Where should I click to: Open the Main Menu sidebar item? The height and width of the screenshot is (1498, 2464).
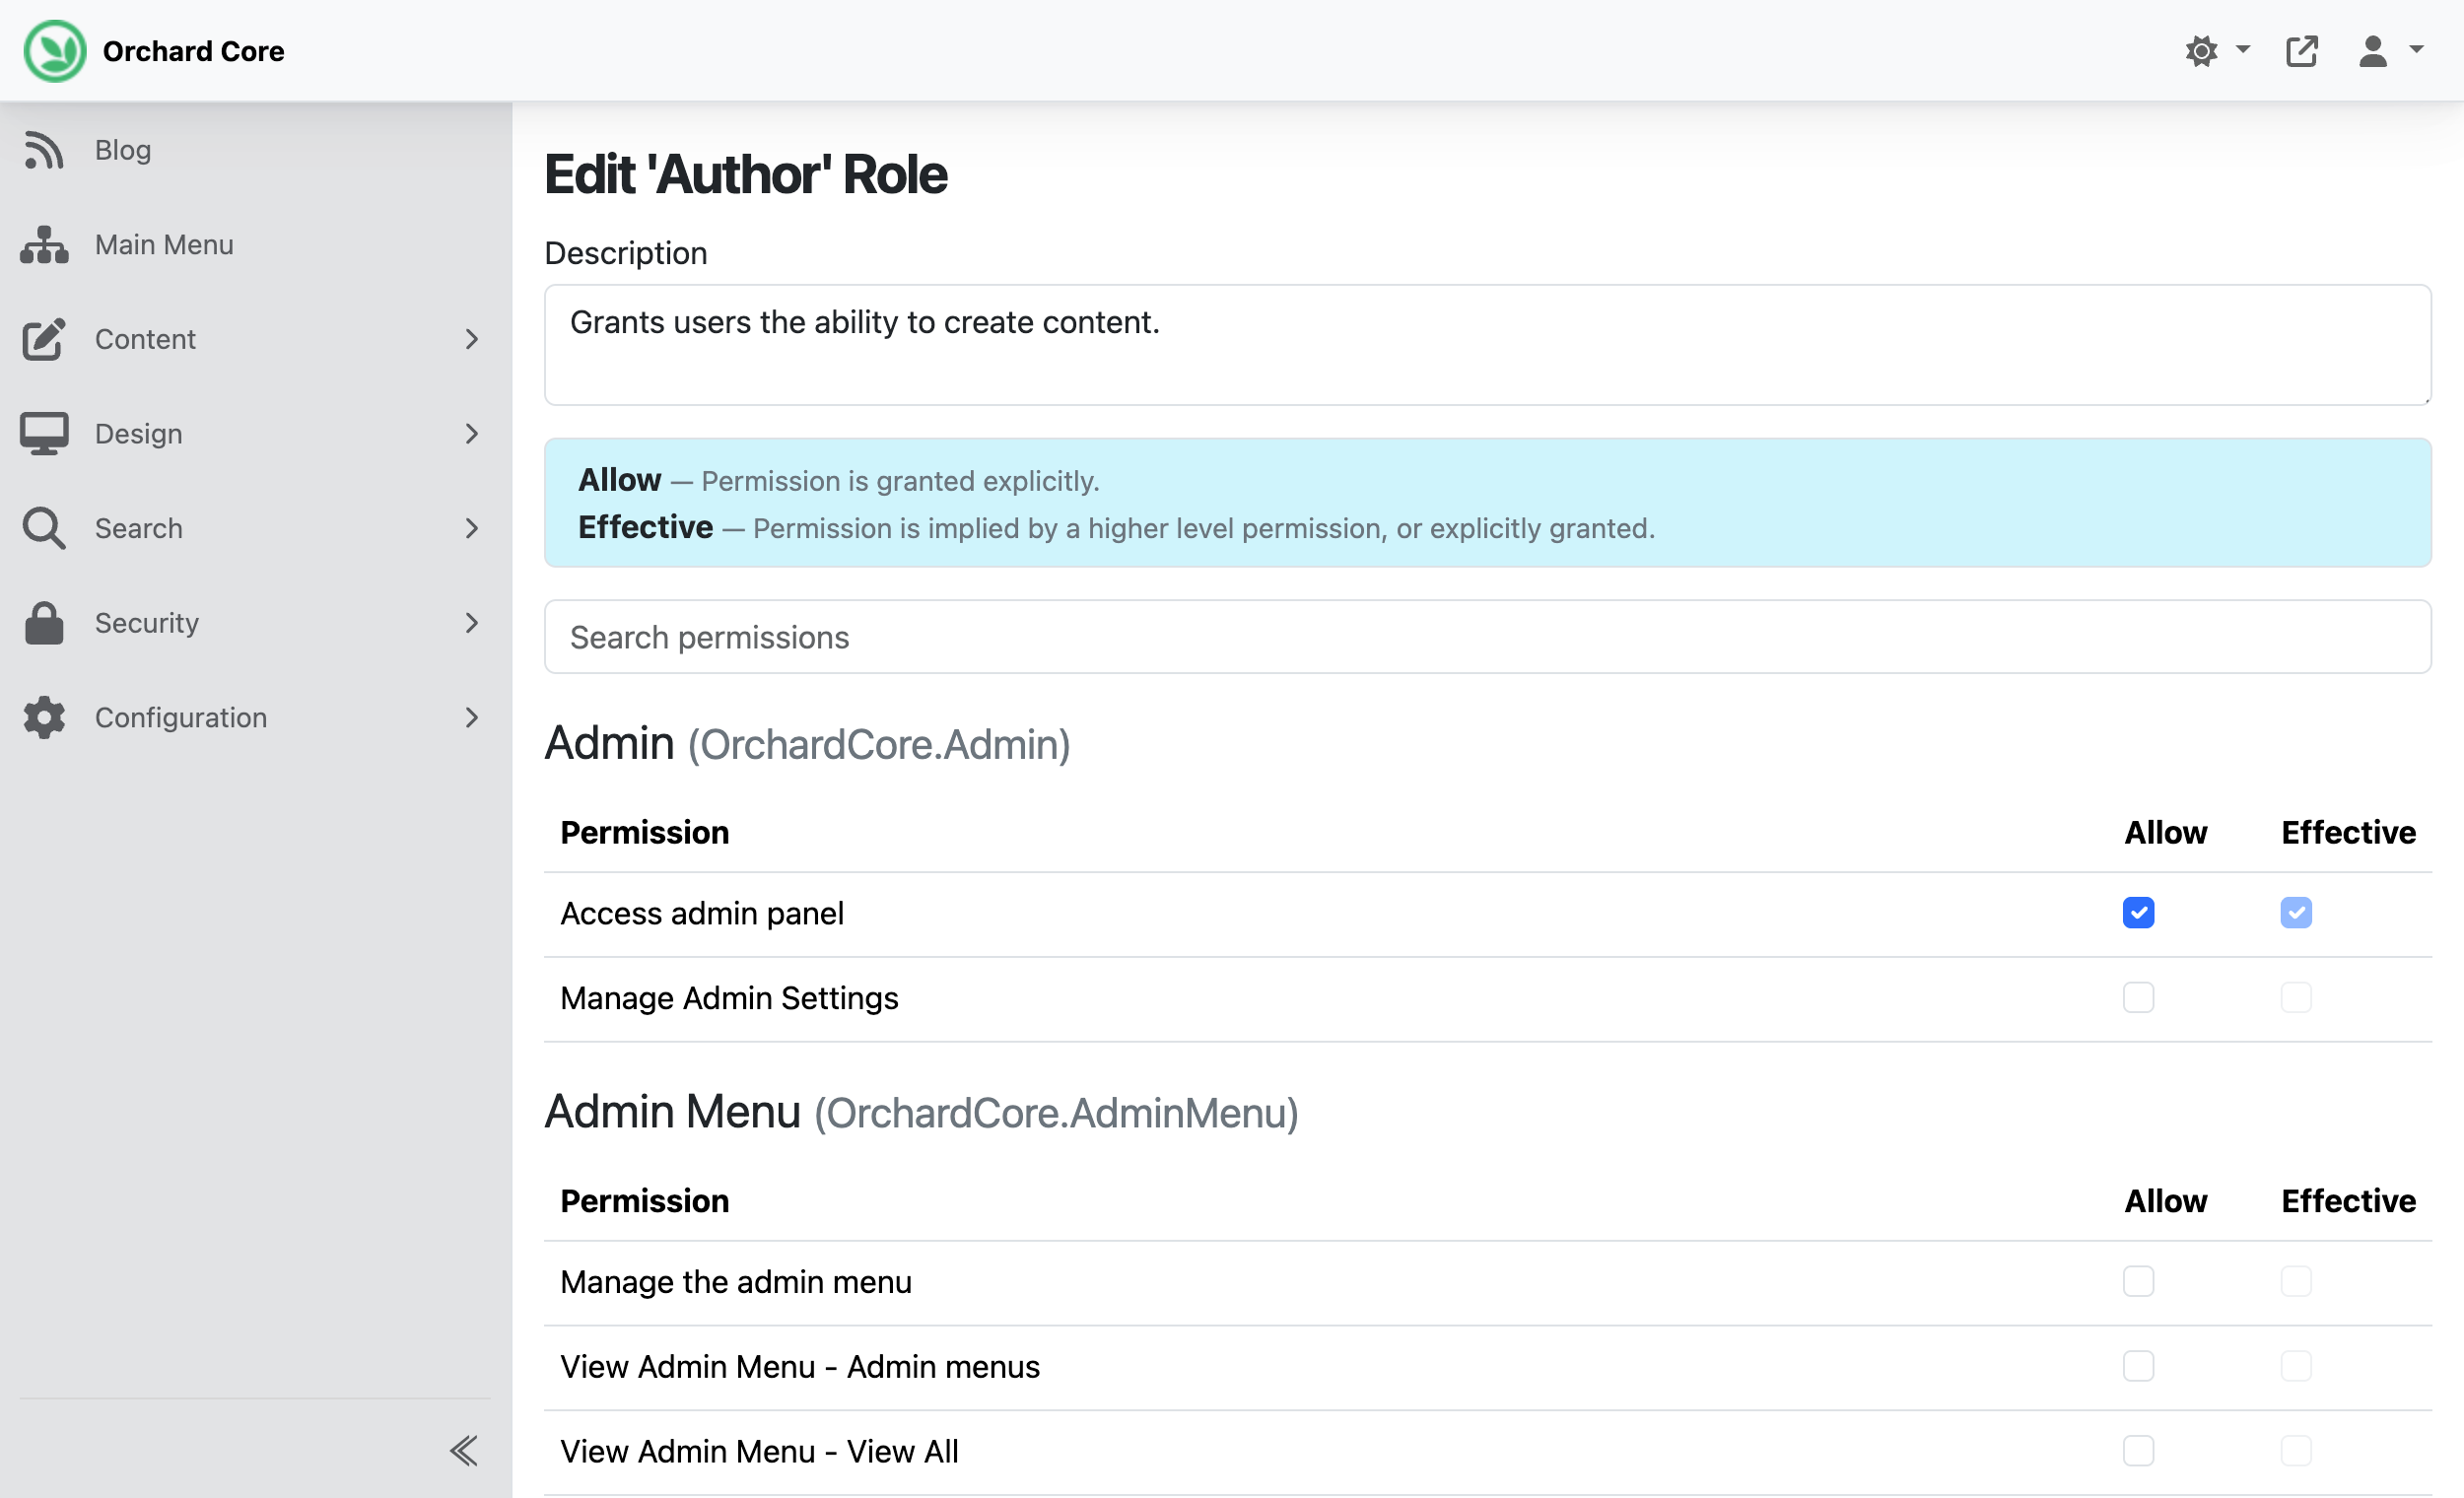coord(256,245)
